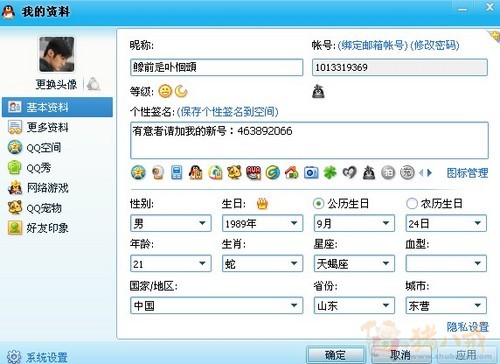This screenshot has width=500, height=364.
Task: Click the moon level icon
Action: 181,91
